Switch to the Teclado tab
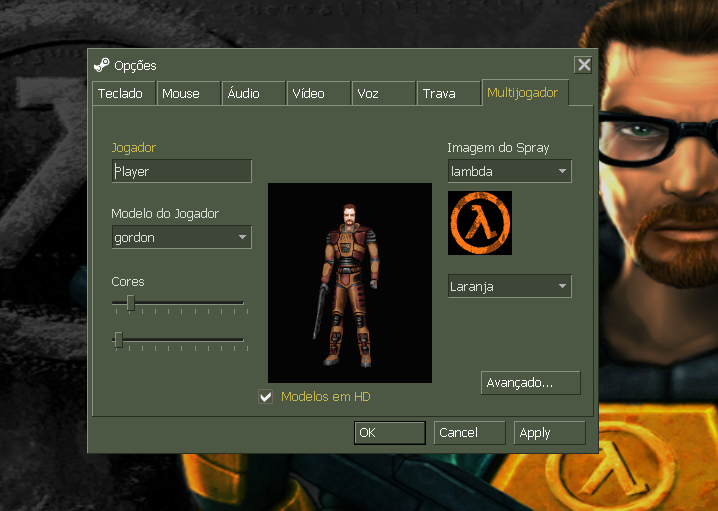This screenshot has height=511, width=718. point(124,93)
